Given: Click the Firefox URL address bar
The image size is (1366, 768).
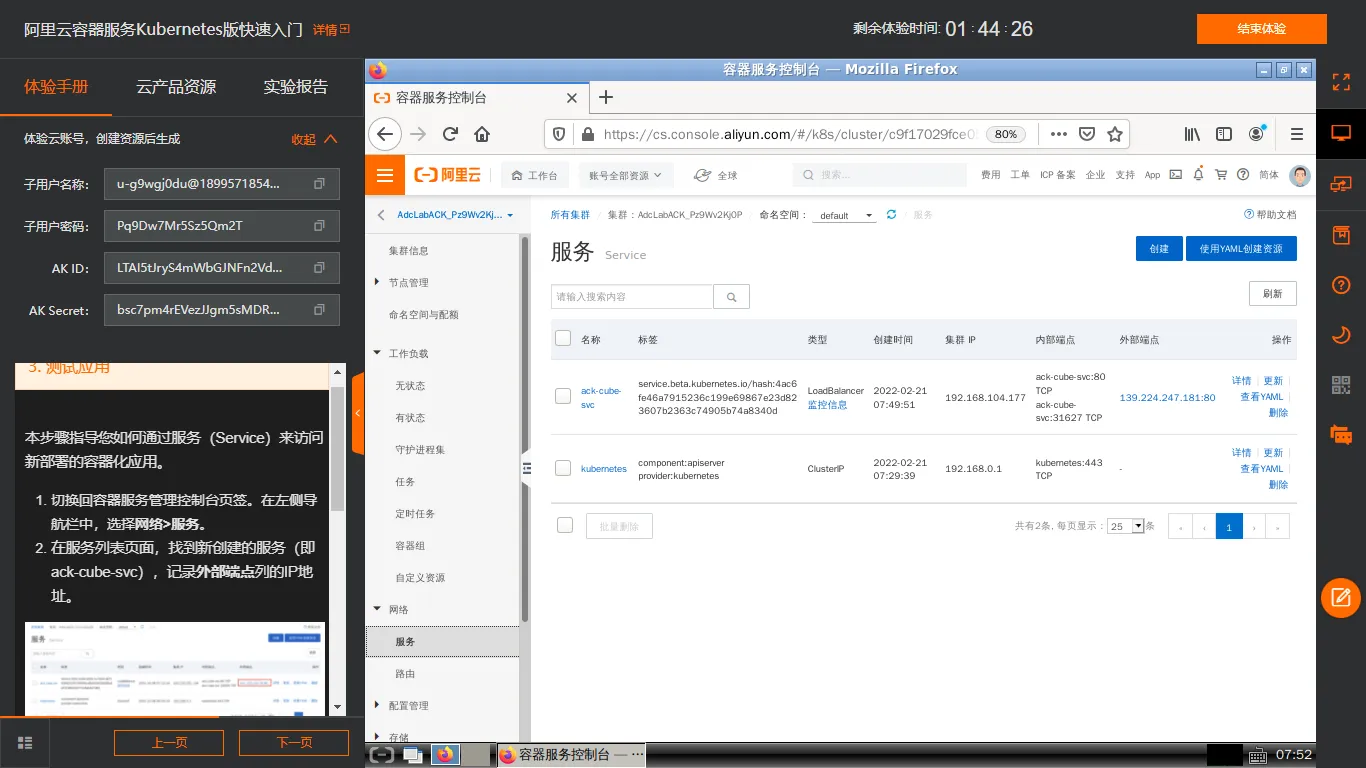Looking at the screenshot, I should click(790, 134).
